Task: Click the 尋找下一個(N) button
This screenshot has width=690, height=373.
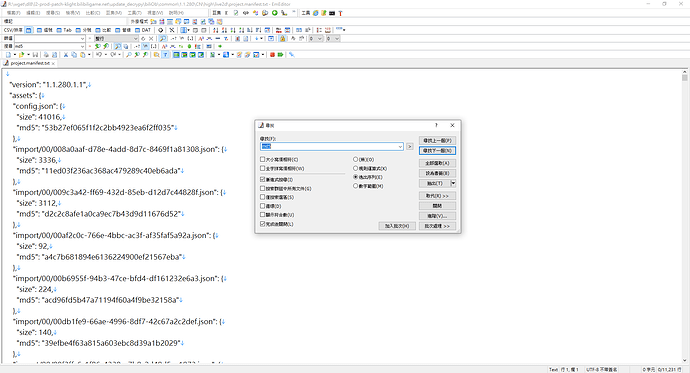Action: 437,150
